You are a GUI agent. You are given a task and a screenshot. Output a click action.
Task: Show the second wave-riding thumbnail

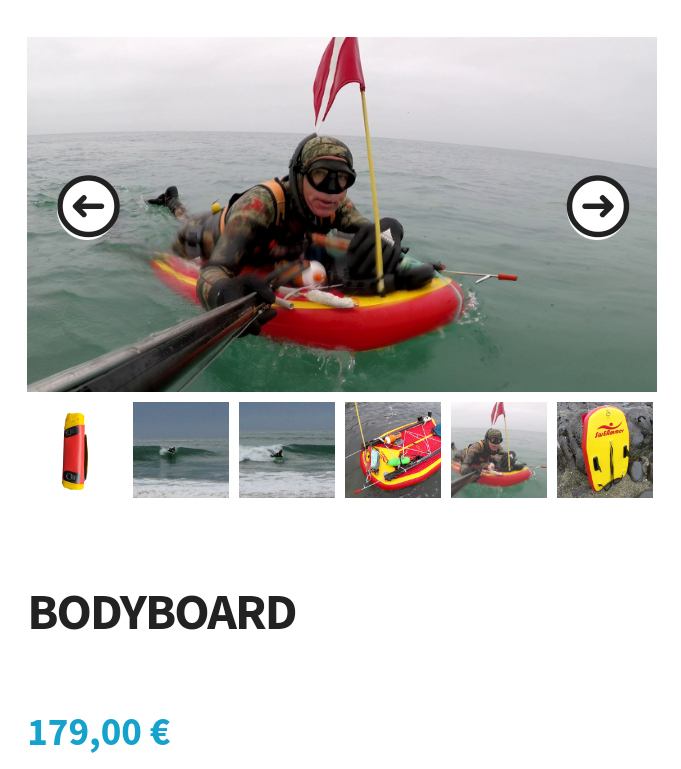287,450
